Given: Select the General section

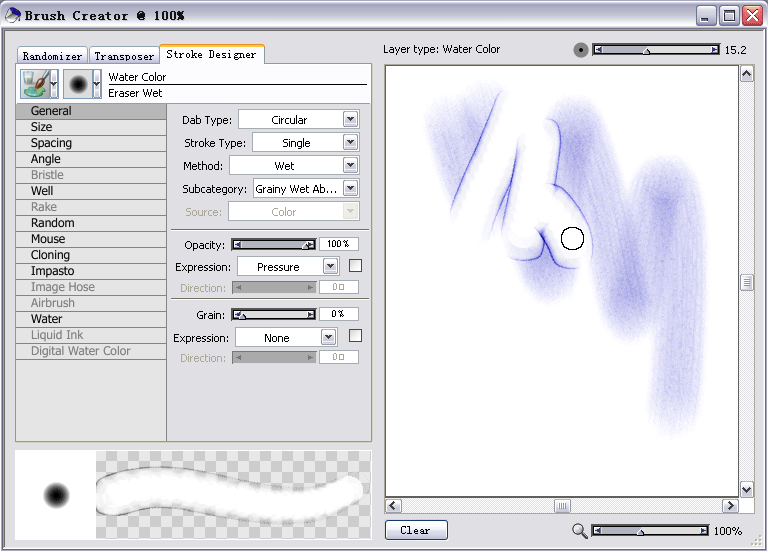Looking at the screenshot, I should tap(91, 111).
